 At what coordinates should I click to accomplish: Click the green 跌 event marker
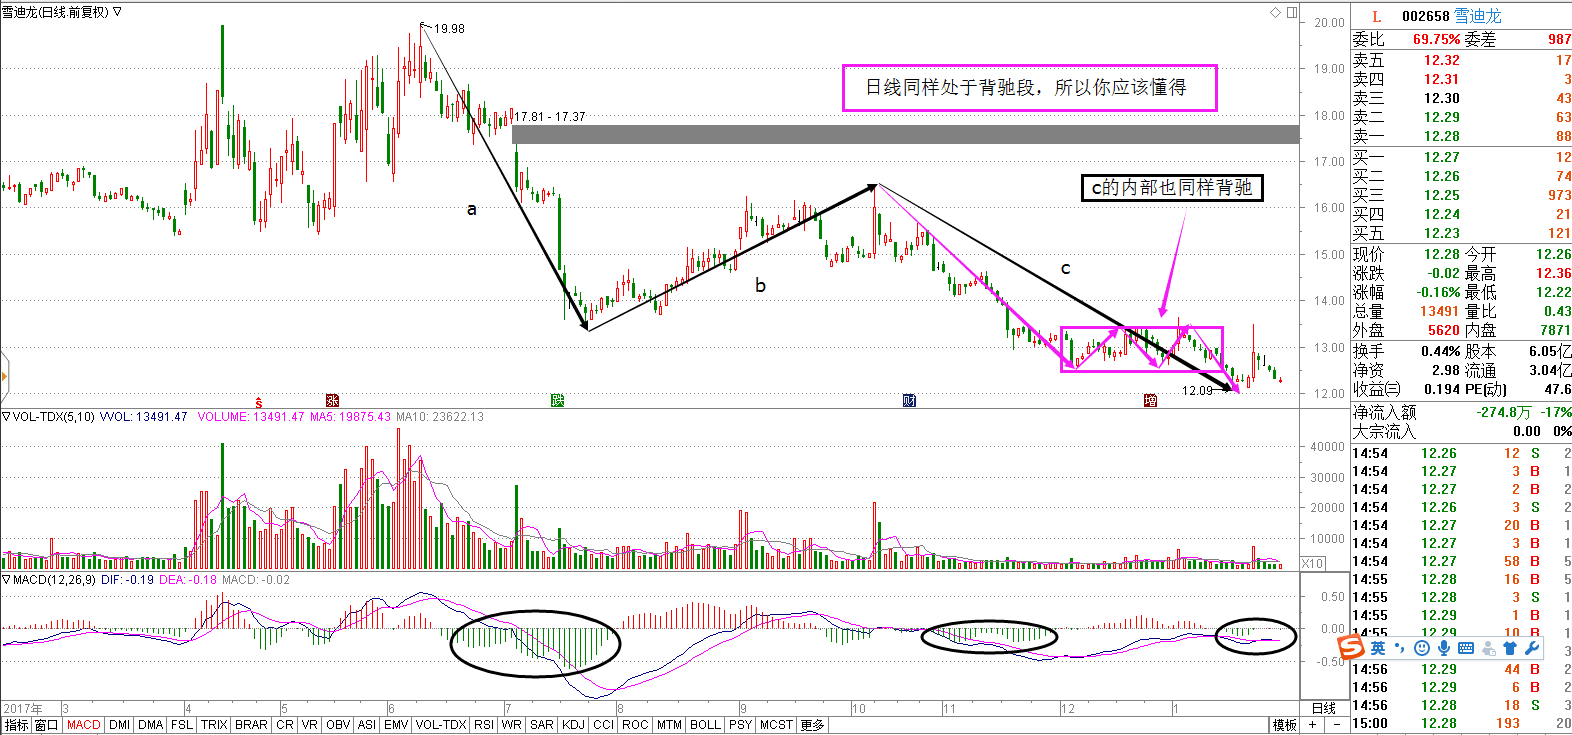point(558,400)
